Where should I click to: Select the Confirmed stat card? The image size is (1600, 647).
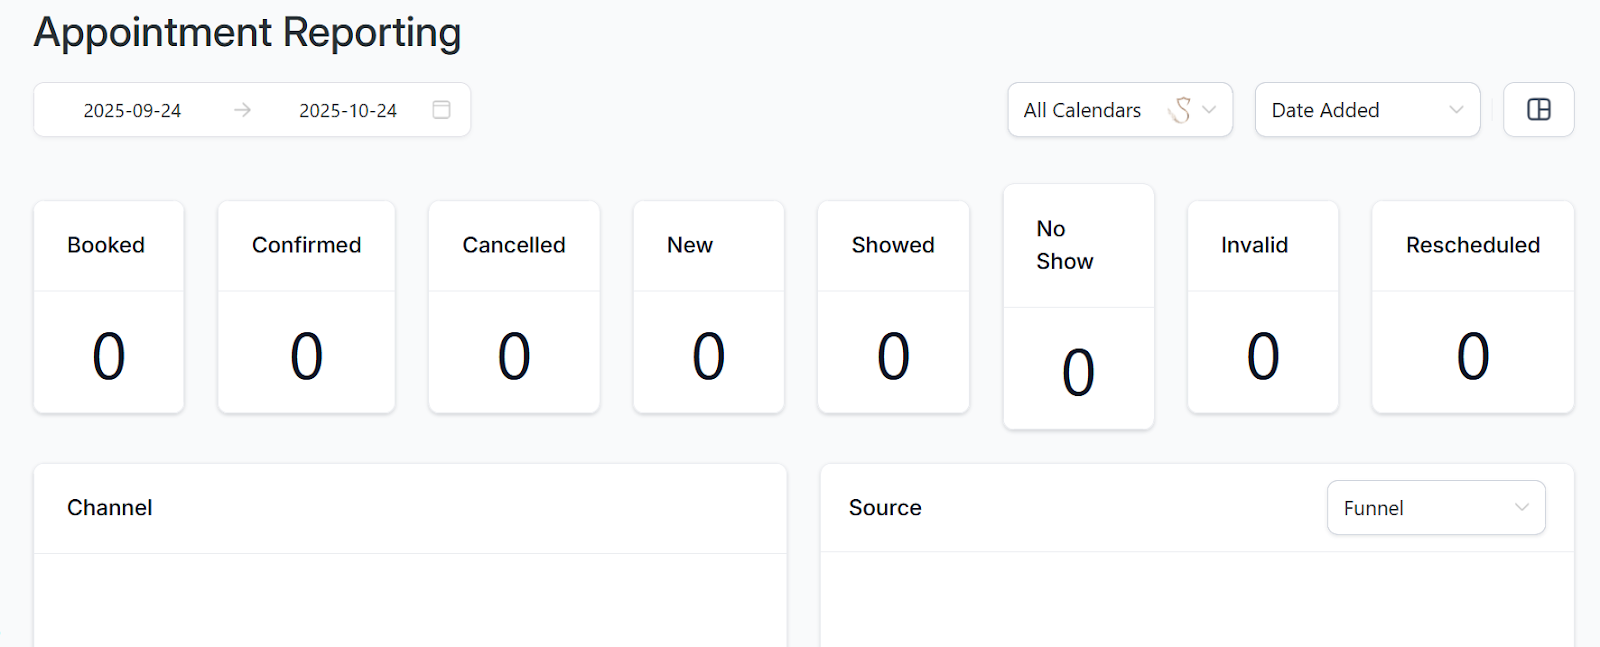(x=306, y=307)
